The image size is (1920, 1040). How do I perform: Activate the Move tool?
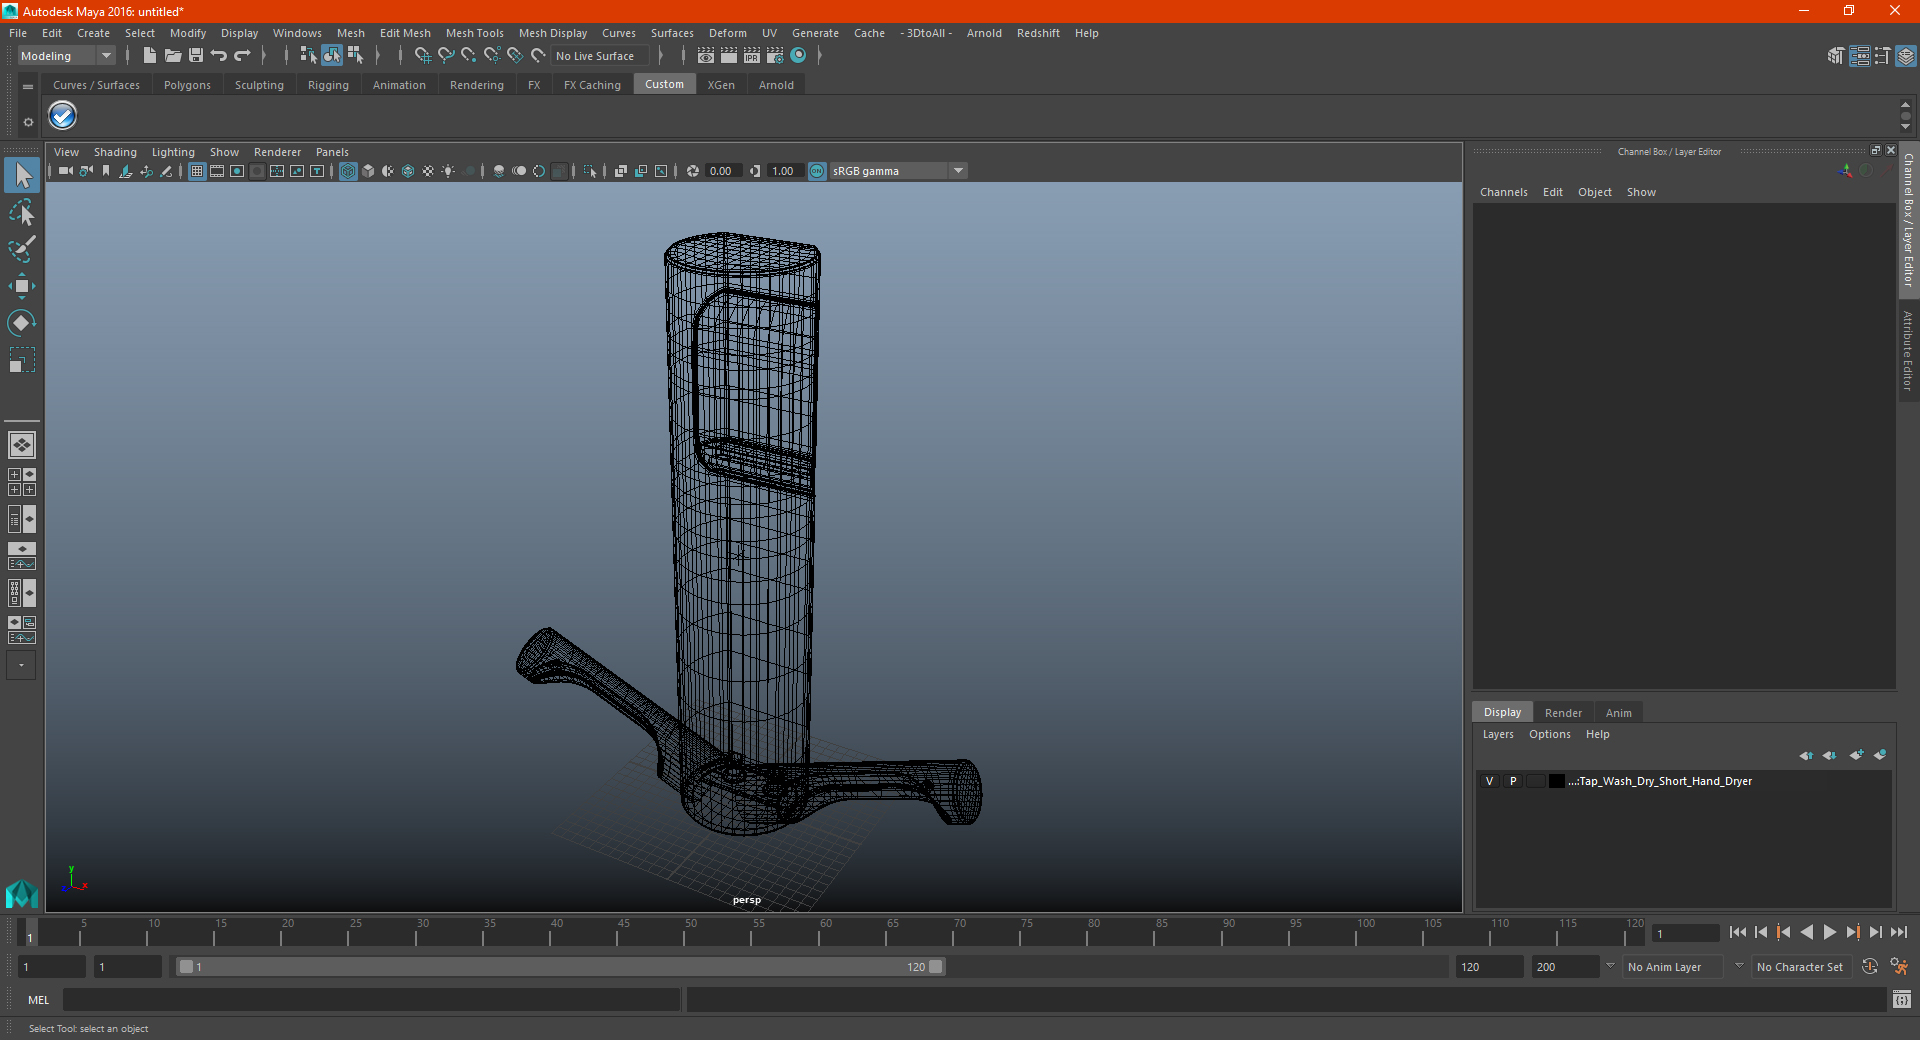[22, 286]
